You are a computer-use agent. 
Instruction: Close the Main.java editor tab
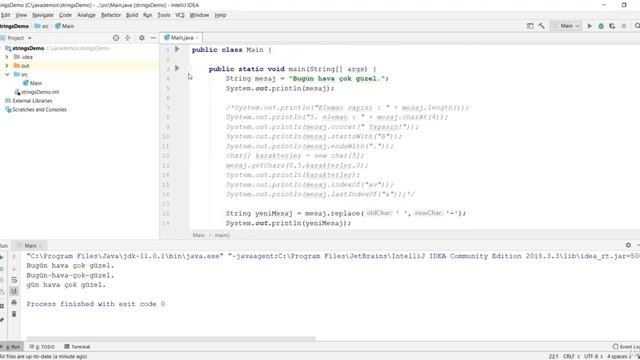[198, 38]
